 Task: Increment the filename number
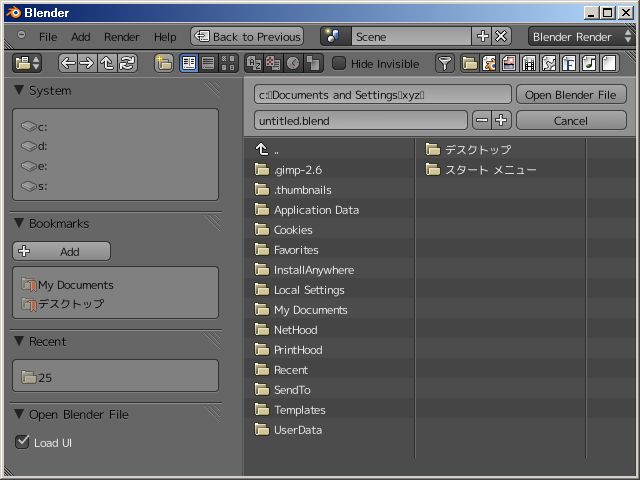[x=502, y=121]
